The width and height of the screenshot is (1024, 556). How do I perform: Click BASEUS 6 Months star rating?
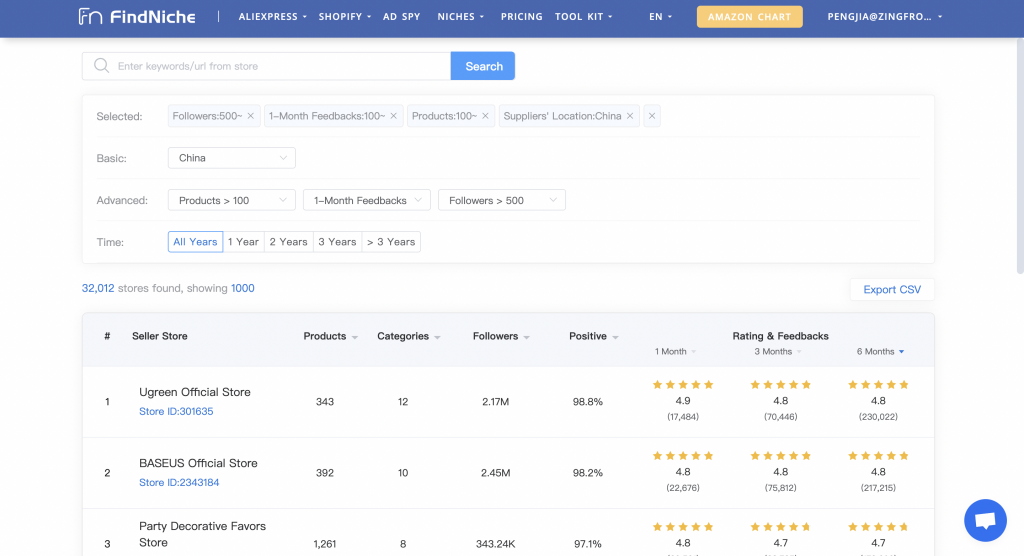[x=878, y=456]
